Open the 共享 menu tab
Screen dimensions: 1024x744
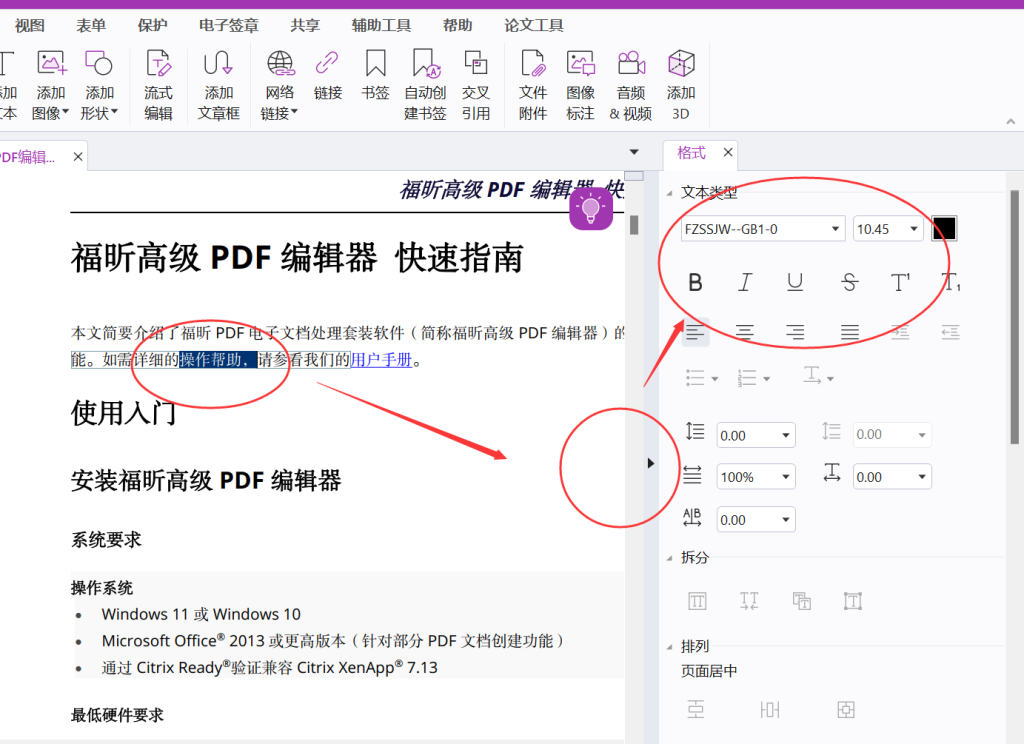pyautogui.click(x=306, y=25)
